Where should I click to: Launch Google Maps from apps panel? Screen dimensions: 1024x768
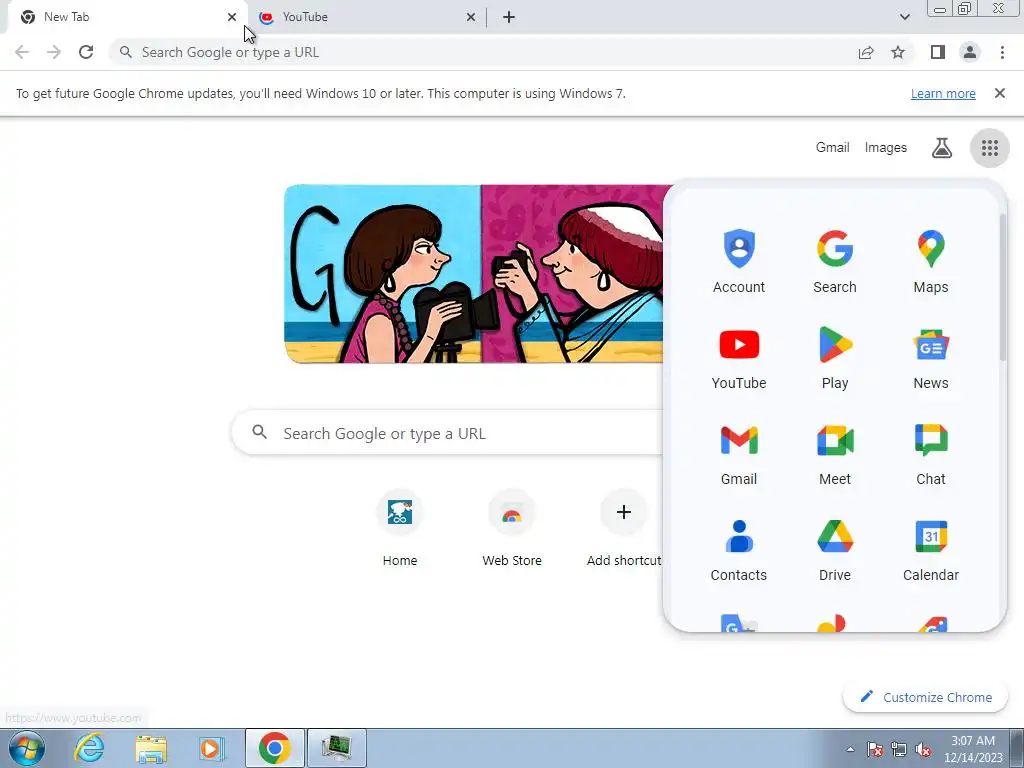931,261
